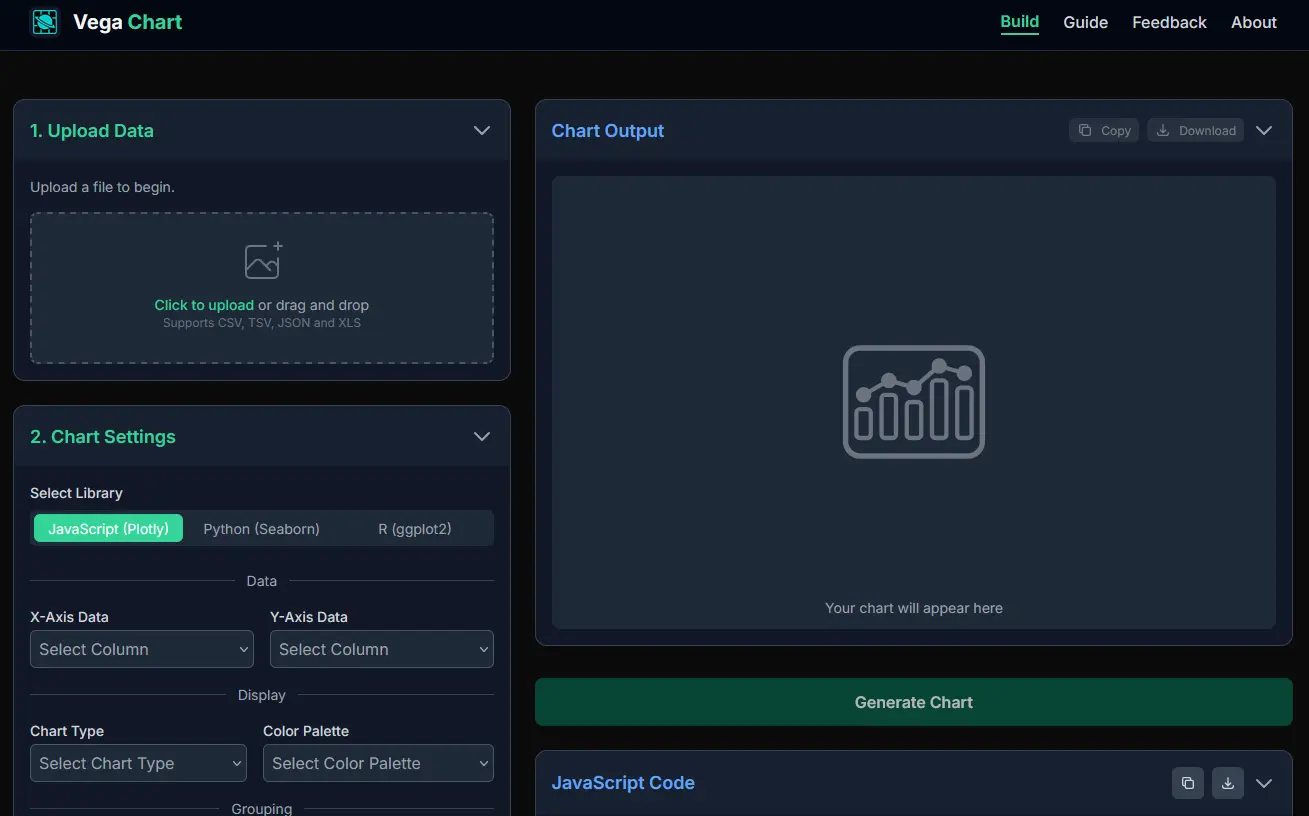Select the JavaScript (Plotly) library option
The width and height of the screenshot is (1309, 816).
point(107,528)
